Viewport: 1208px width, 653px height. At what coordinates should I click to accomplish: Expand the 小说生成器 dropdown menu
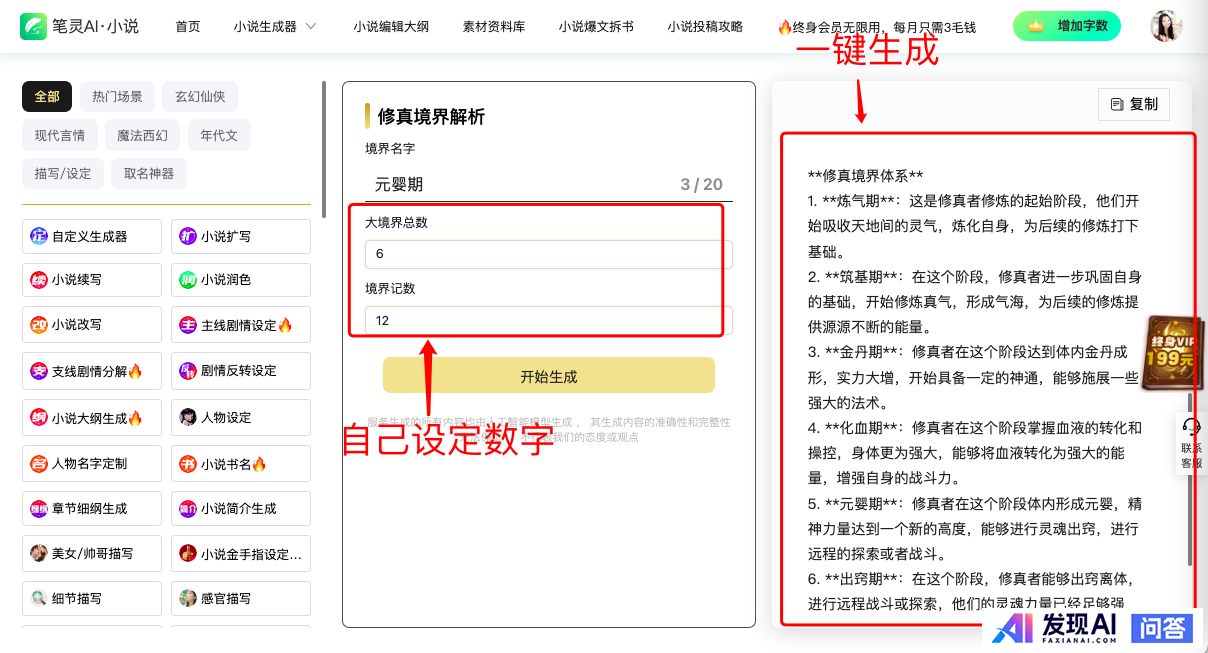click(x=275, y=27)
